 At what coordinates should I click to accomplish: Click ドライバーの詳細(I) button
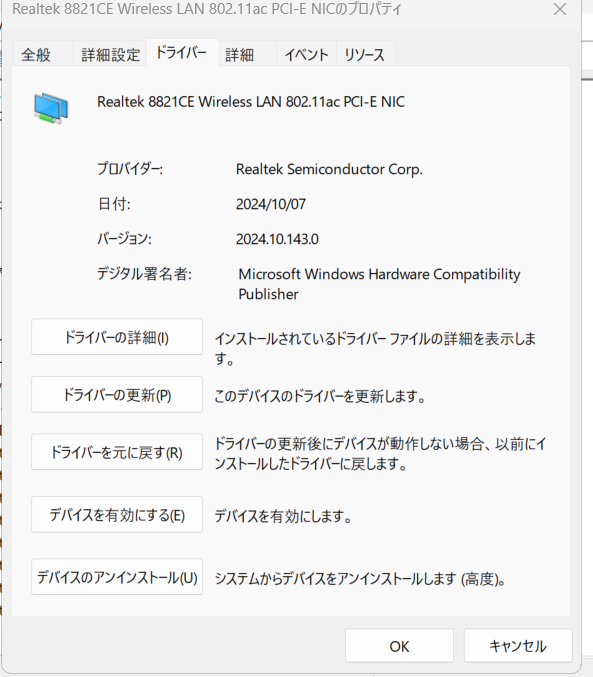(x=117, y=337)
